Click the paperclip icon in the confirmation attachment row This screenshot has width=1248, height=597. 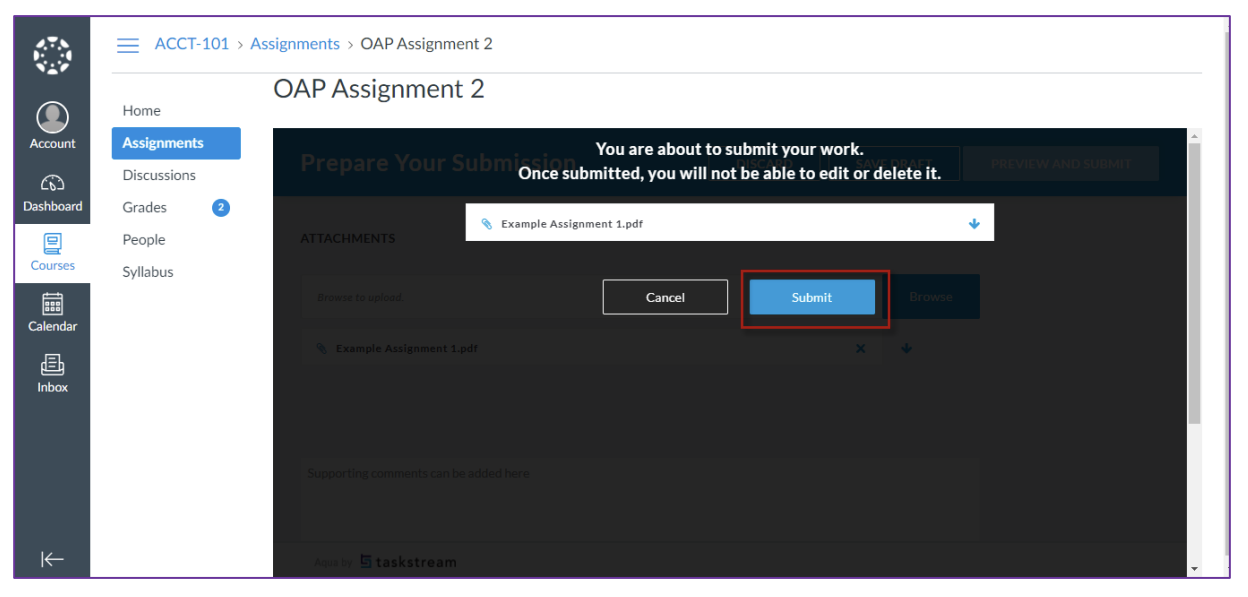point(487,224)
